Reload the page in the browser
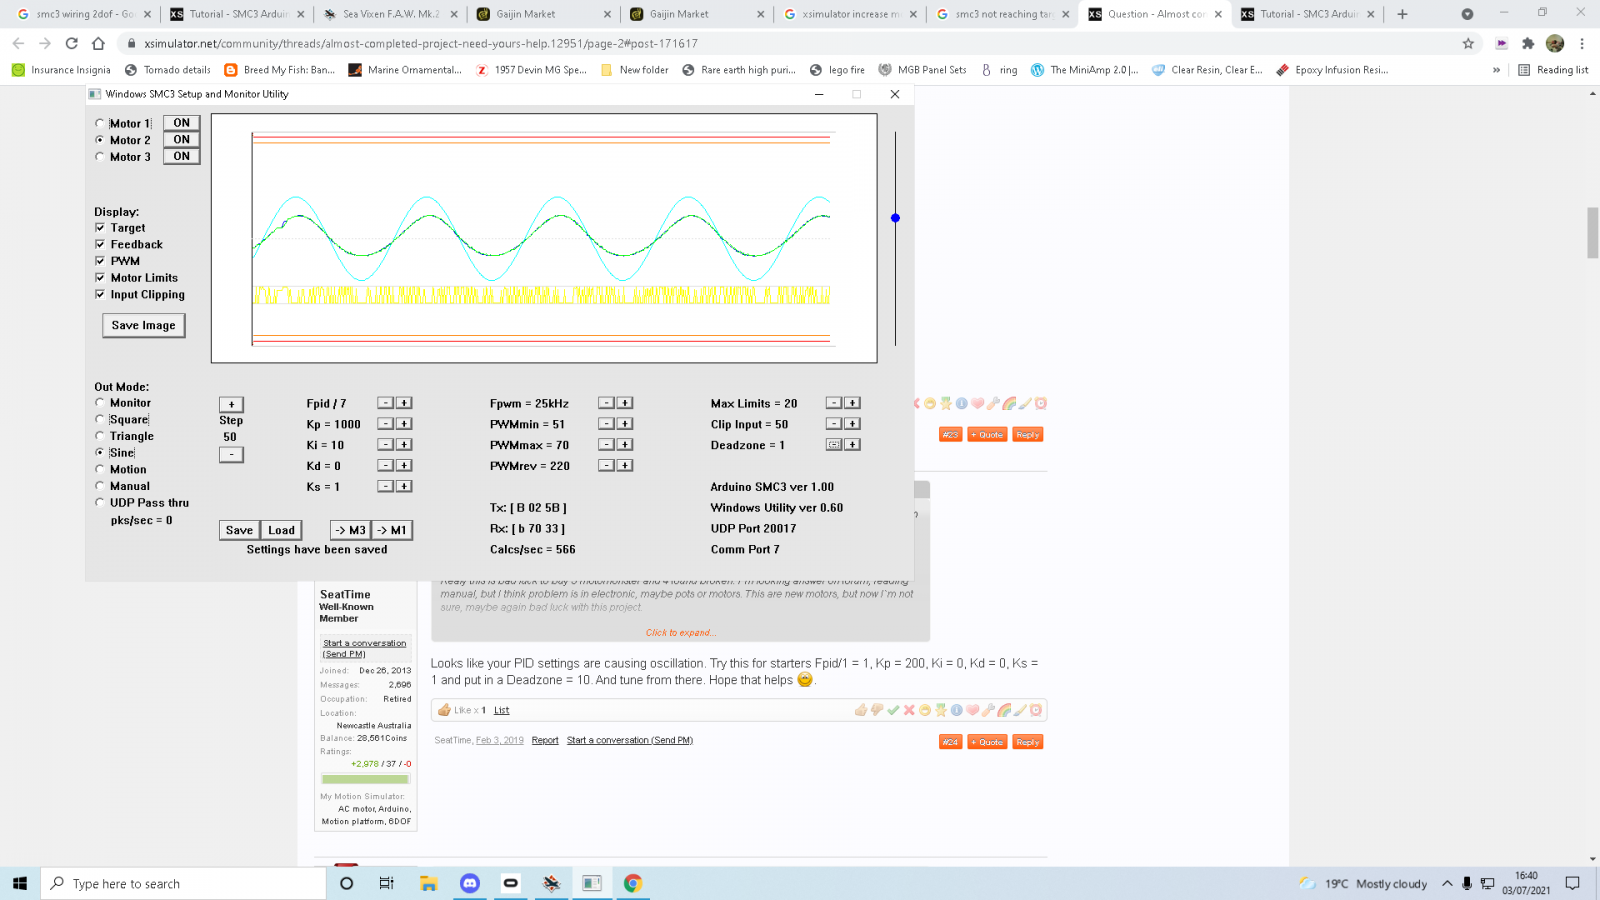The width and height of the screenshot is (1600, 900). pos(72,43)
